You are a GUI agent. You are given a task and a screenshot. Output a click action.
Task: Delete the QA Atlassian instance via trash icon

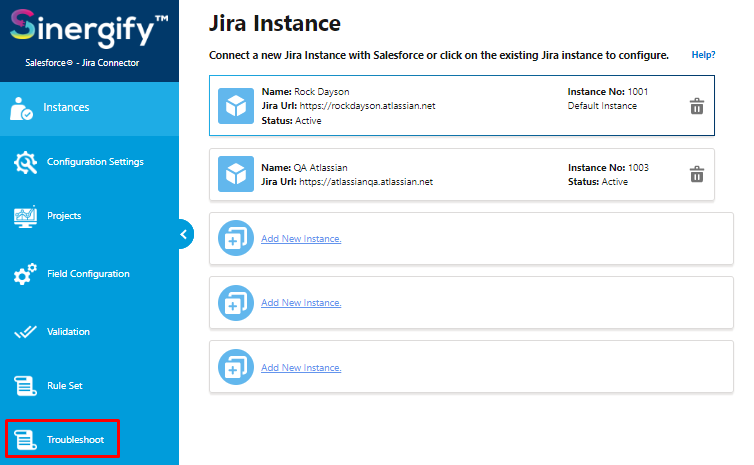(697, 174)
